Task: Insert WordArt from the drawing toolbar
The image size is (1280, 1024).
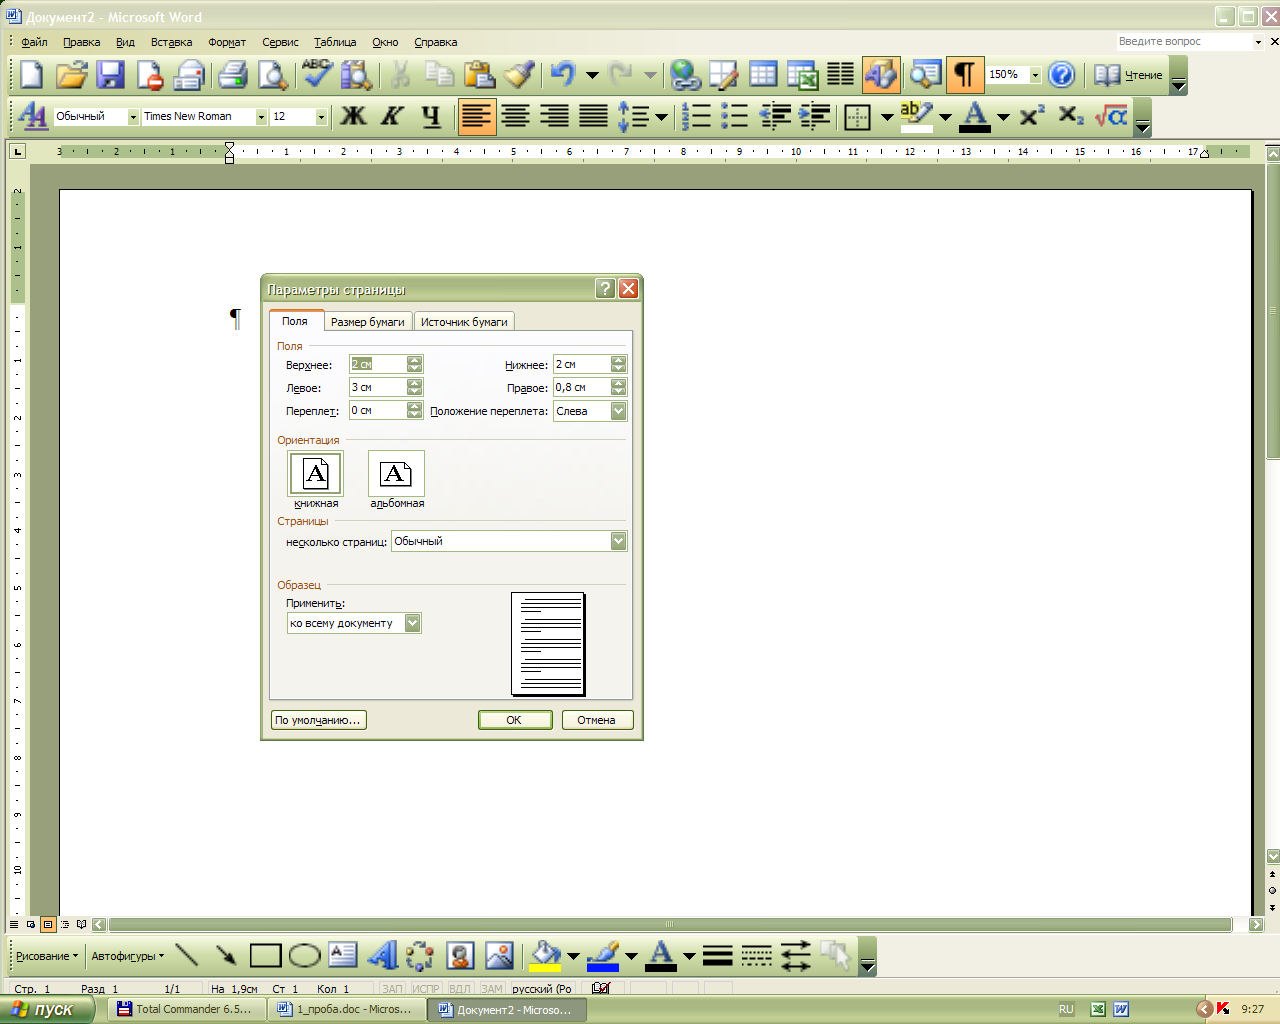Action: (382, 956)
